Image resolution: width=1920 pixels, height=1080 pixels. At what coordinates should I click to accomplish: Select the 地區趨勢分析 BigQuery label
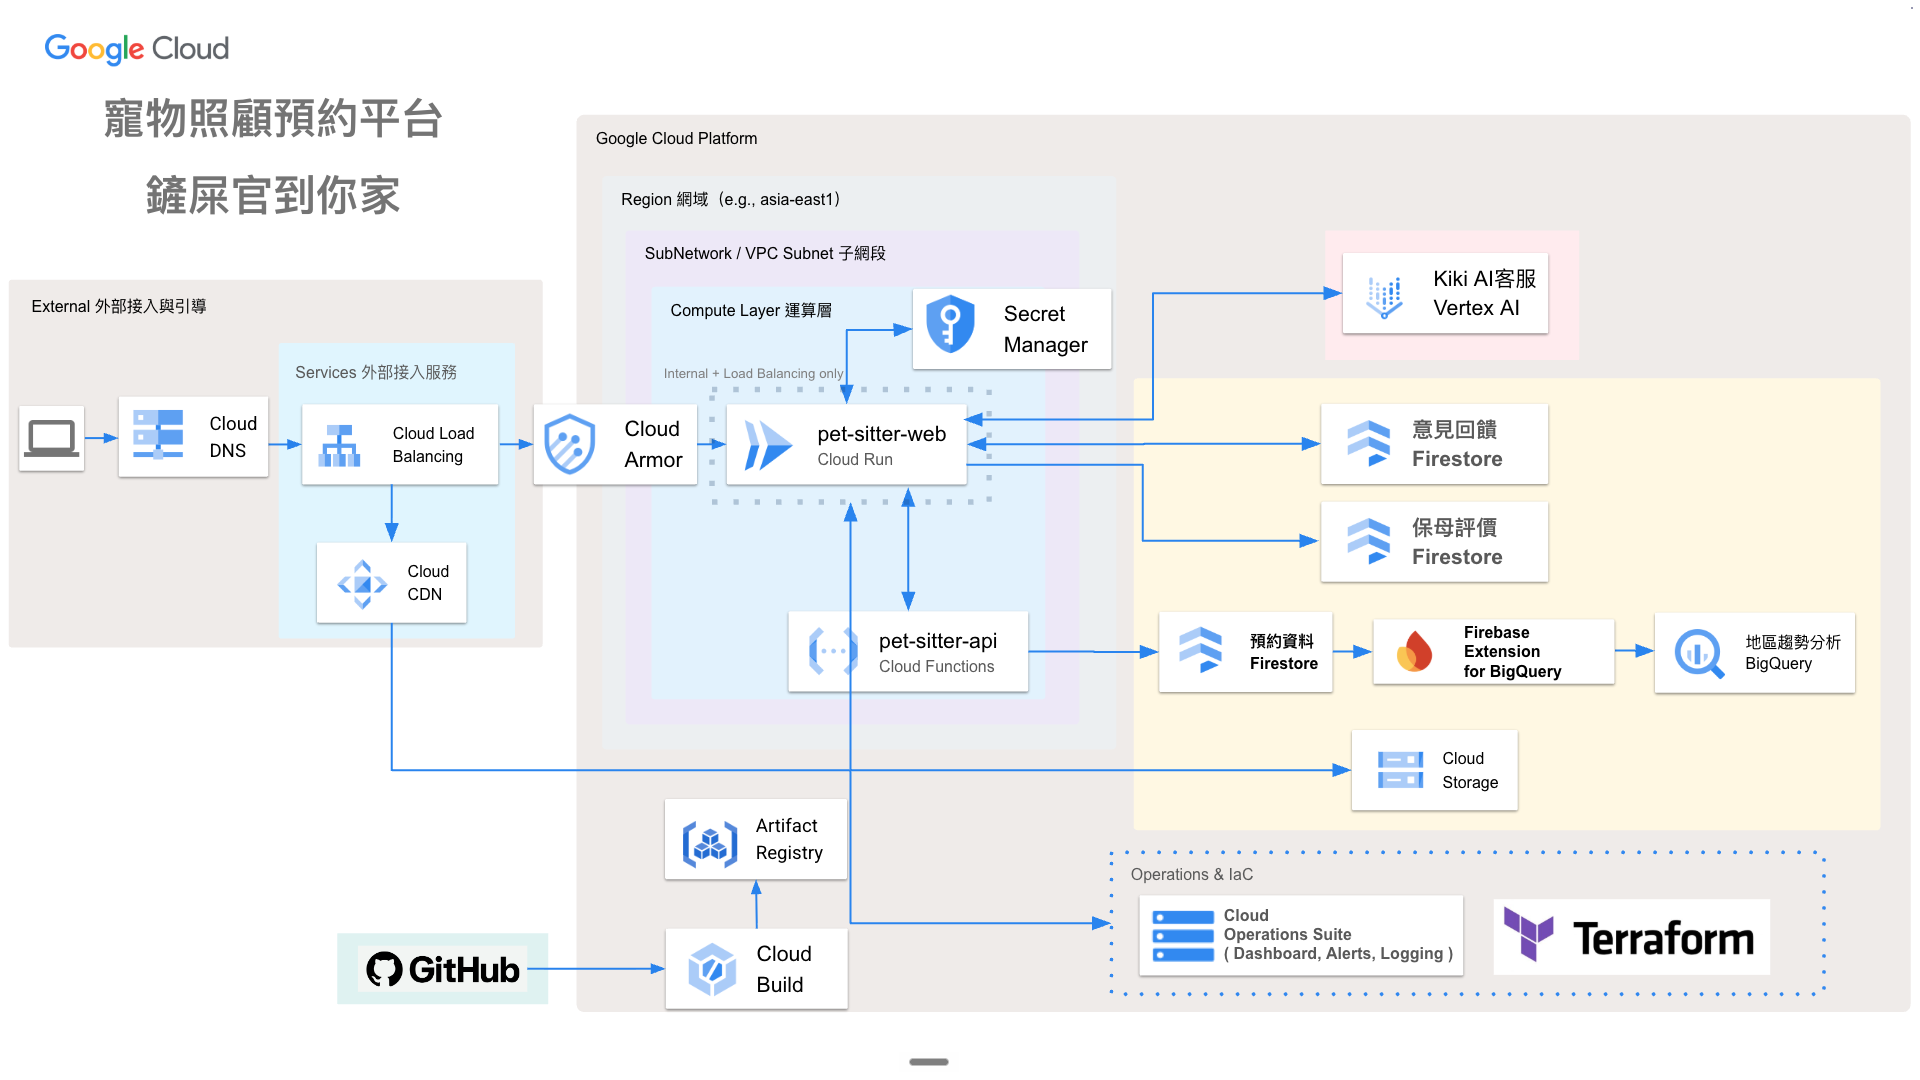[1793, 653]
